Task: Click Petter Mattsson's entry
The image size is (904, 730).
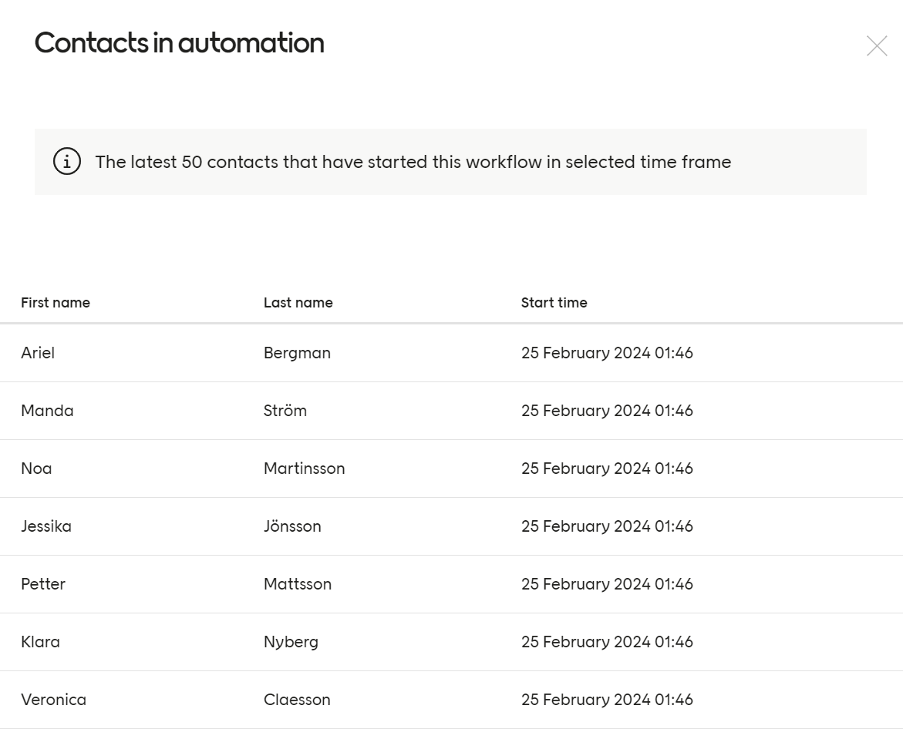Action: [44, 584]
